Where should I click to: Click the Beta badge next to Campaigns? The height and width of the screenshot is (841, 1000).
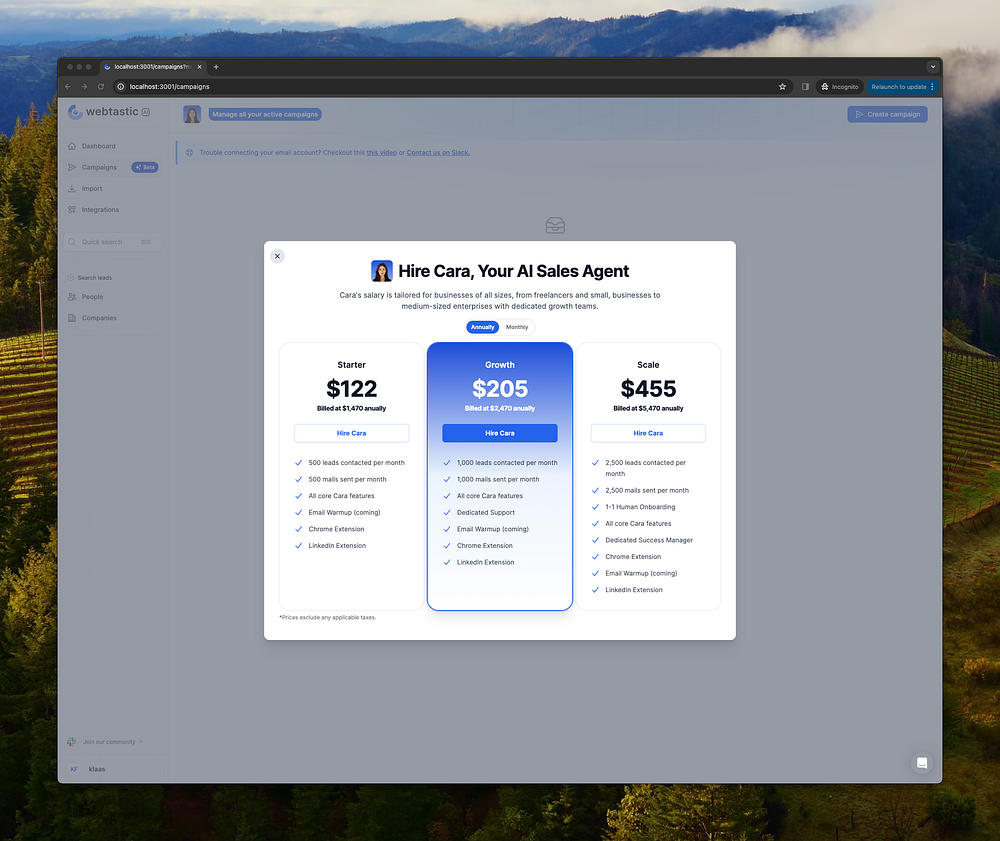point(145,167)
